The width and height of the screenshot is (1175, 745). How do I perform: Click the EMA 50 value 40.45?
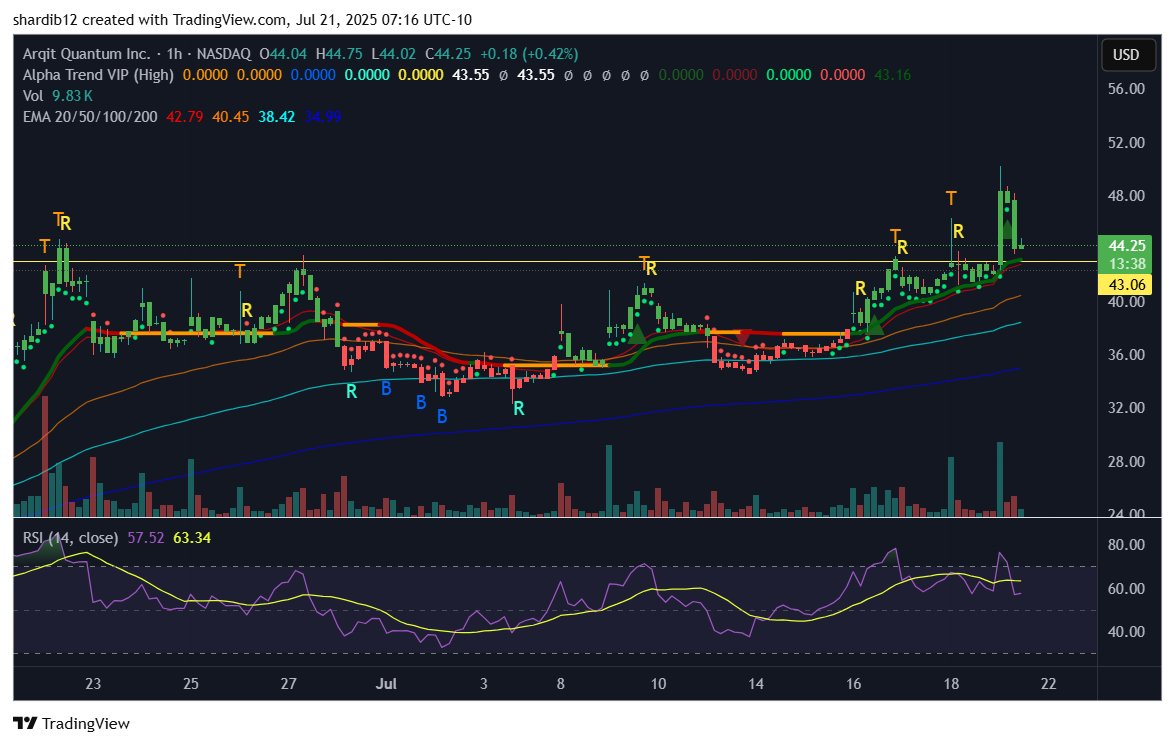pyautogui.click(x=231, y=117)
